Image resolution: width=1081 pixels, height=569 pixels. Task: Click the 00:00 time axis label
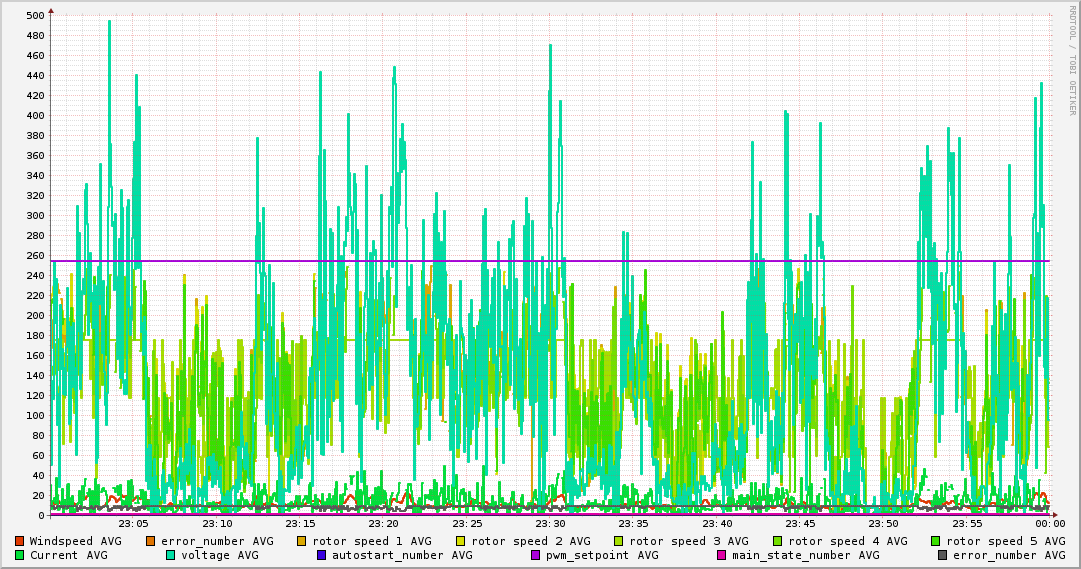(x=1049, y=523)
